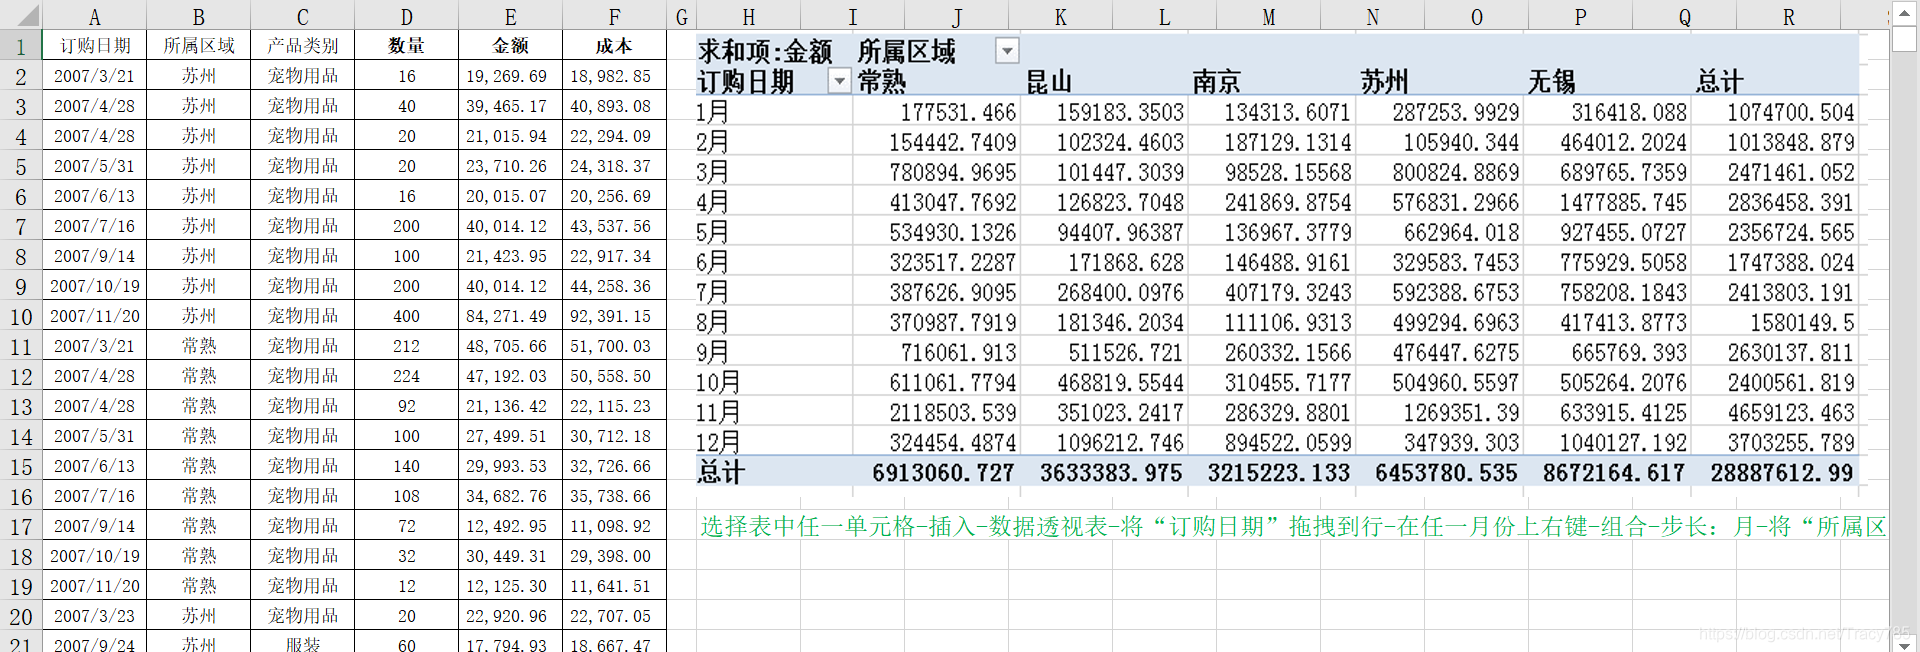Click the 数量 header cell
Image resolution: width=1920 pixels, height=652 pixels.
(x=406, y=46)
